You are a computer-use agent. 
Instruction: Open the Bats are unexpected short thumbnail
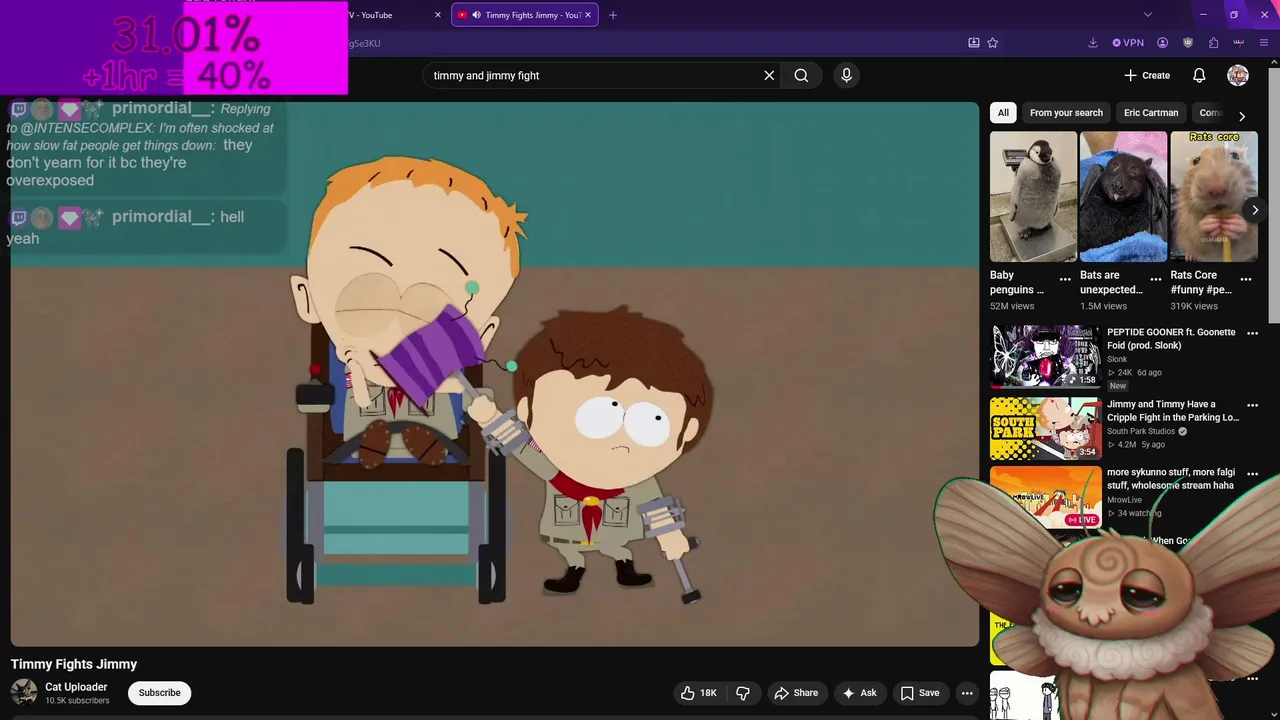(x=1123, y=197)
